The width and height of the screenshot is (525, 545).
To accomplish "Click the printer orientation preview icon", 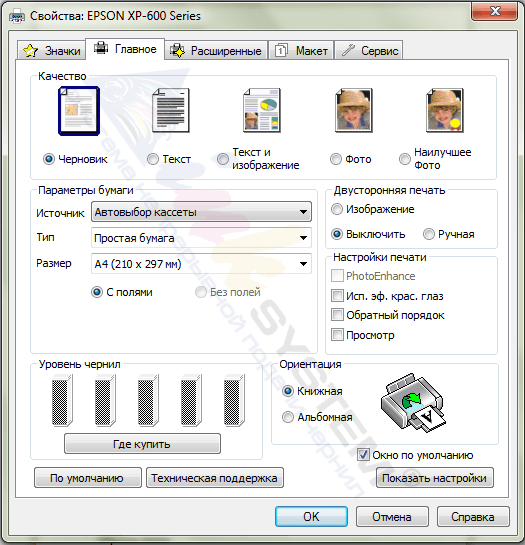I will pyautogui.click(x=413, y=402).
